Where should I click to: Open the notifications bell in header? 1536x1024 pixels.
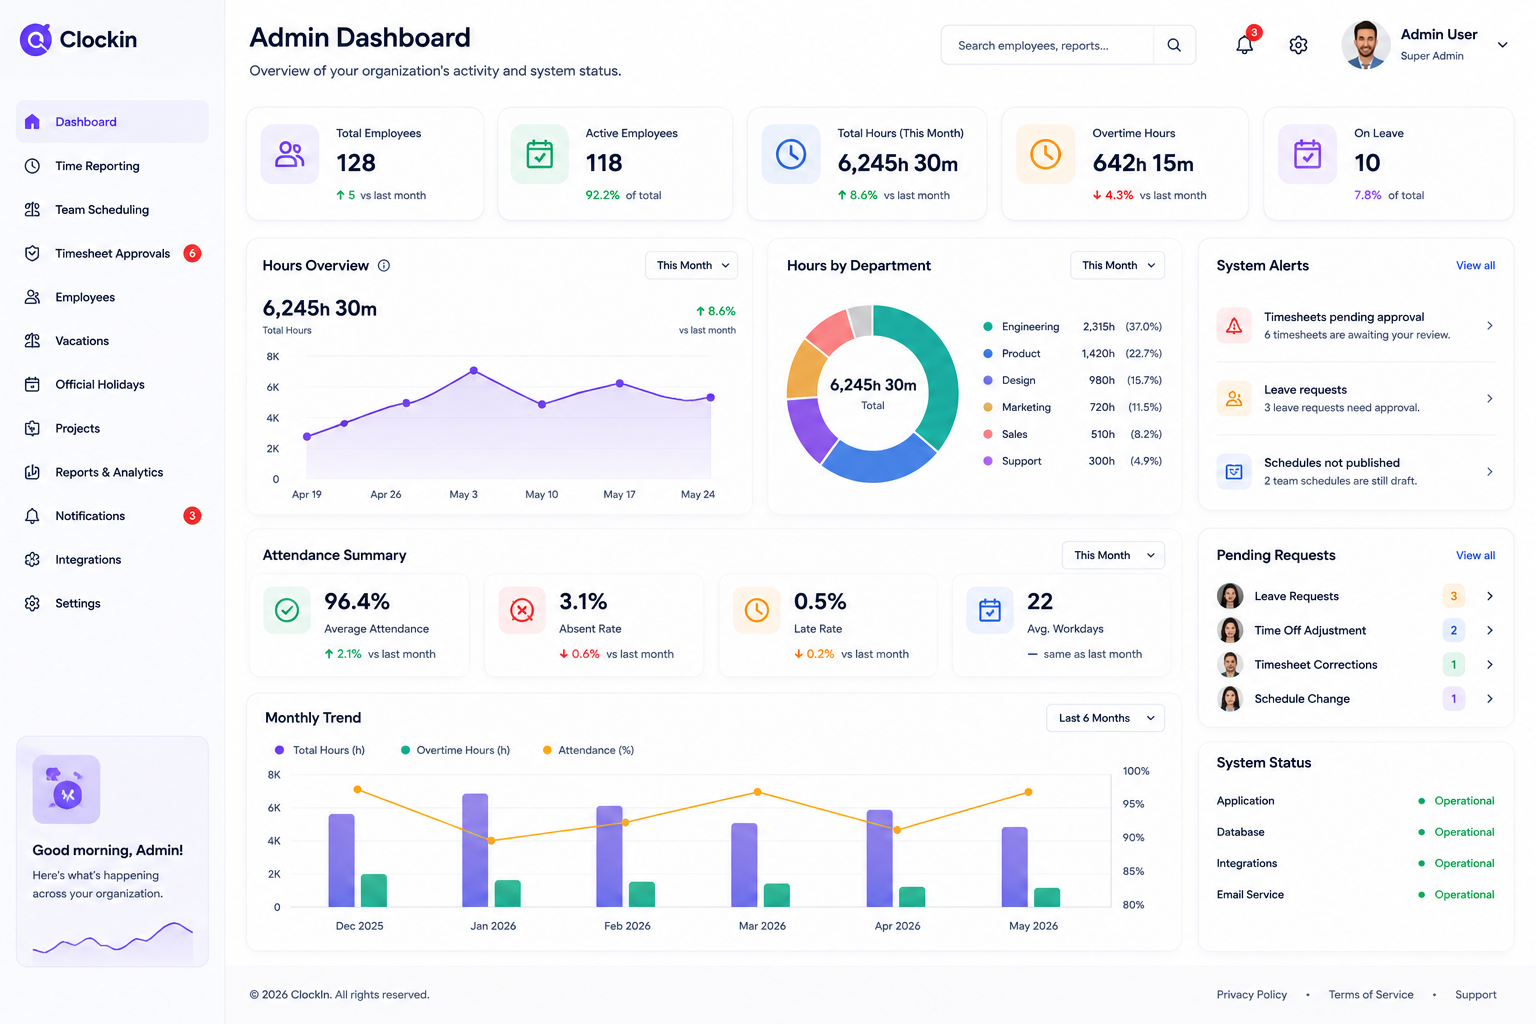point(1245,45)
